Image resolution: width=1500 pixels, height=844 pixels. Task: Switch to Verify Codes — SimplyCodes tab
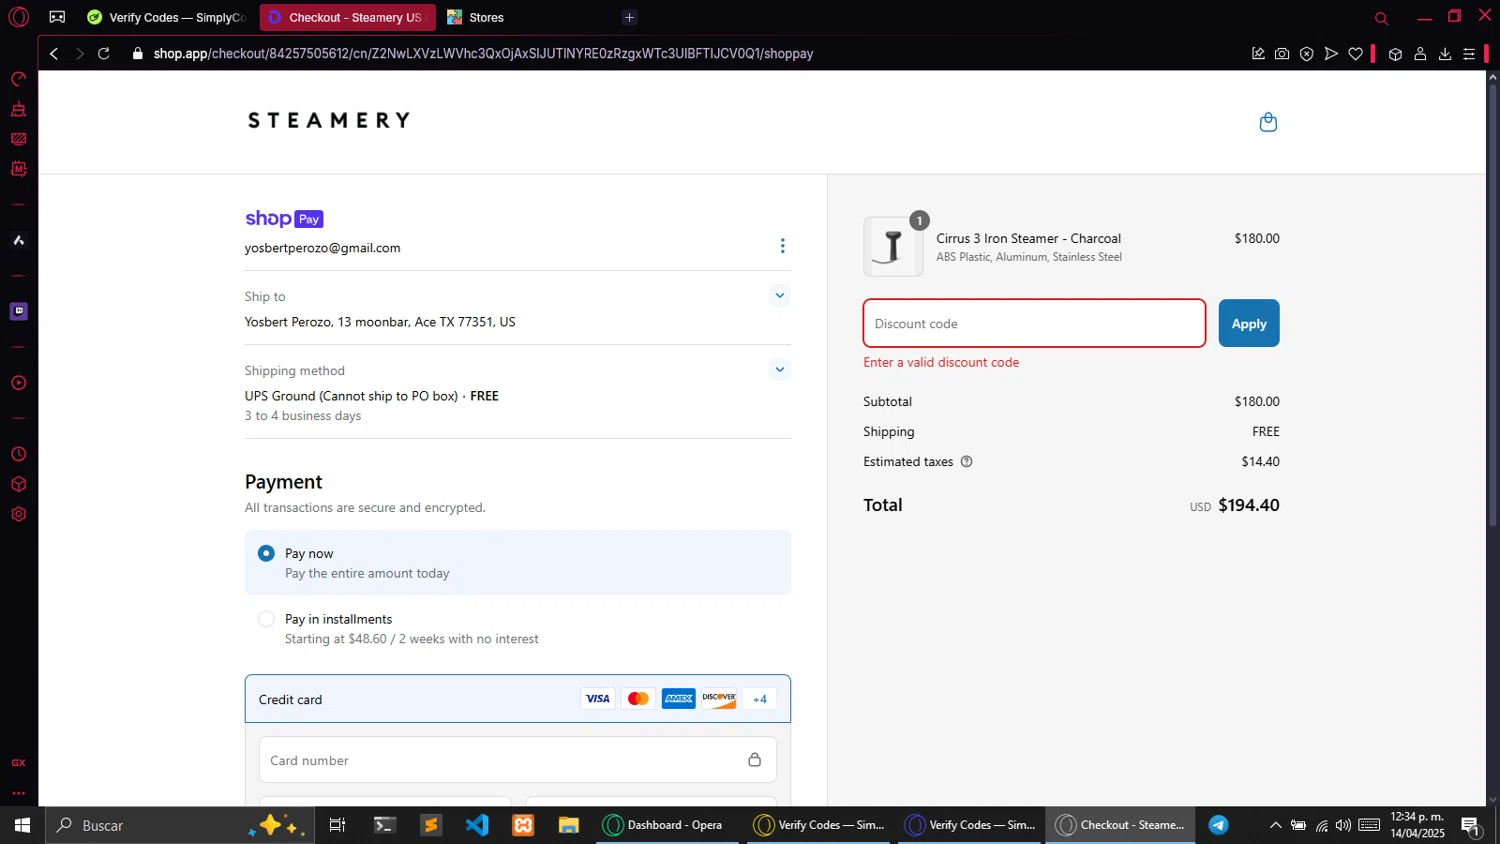pyautogui.click(x=167, y=17)
